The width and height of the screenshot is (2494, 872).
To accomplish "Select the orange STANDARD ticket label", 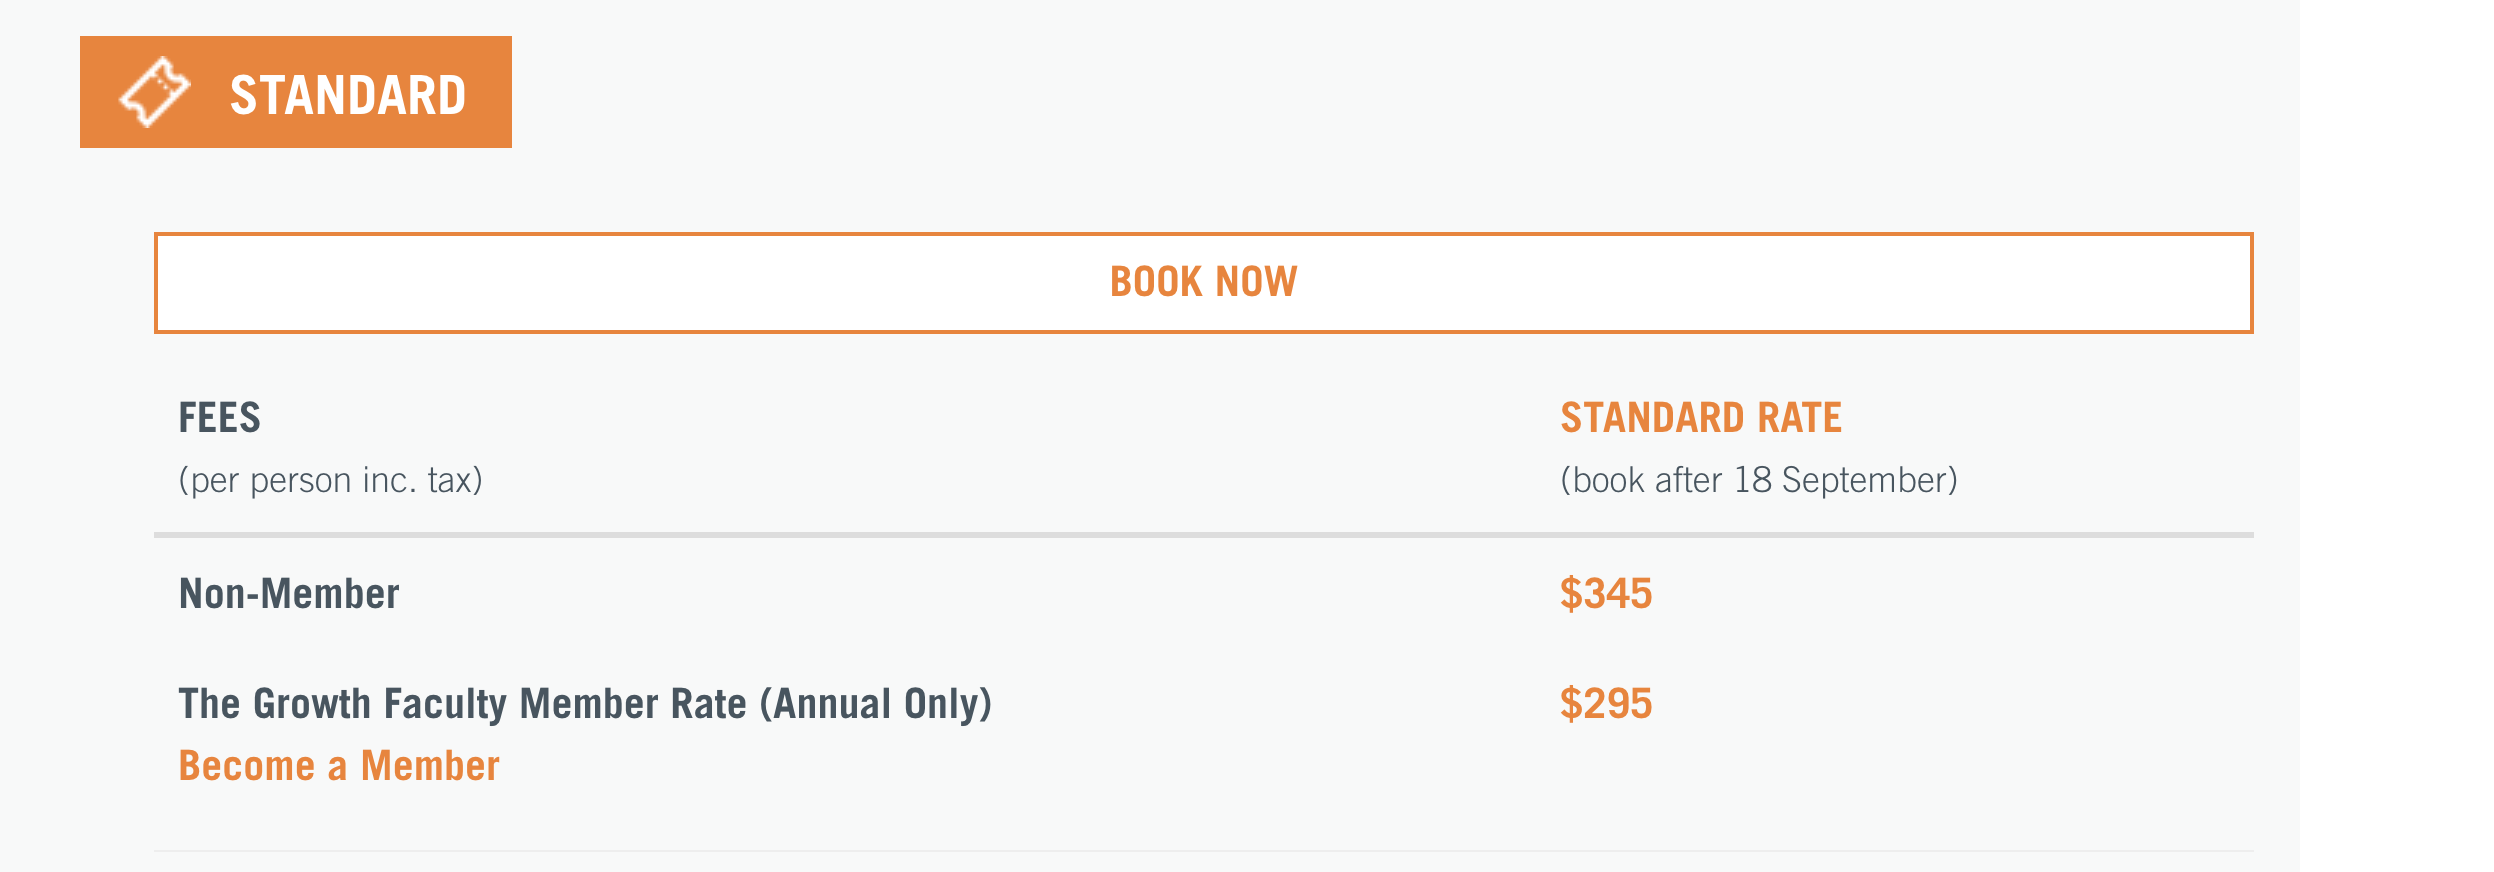I will point(296,92).
